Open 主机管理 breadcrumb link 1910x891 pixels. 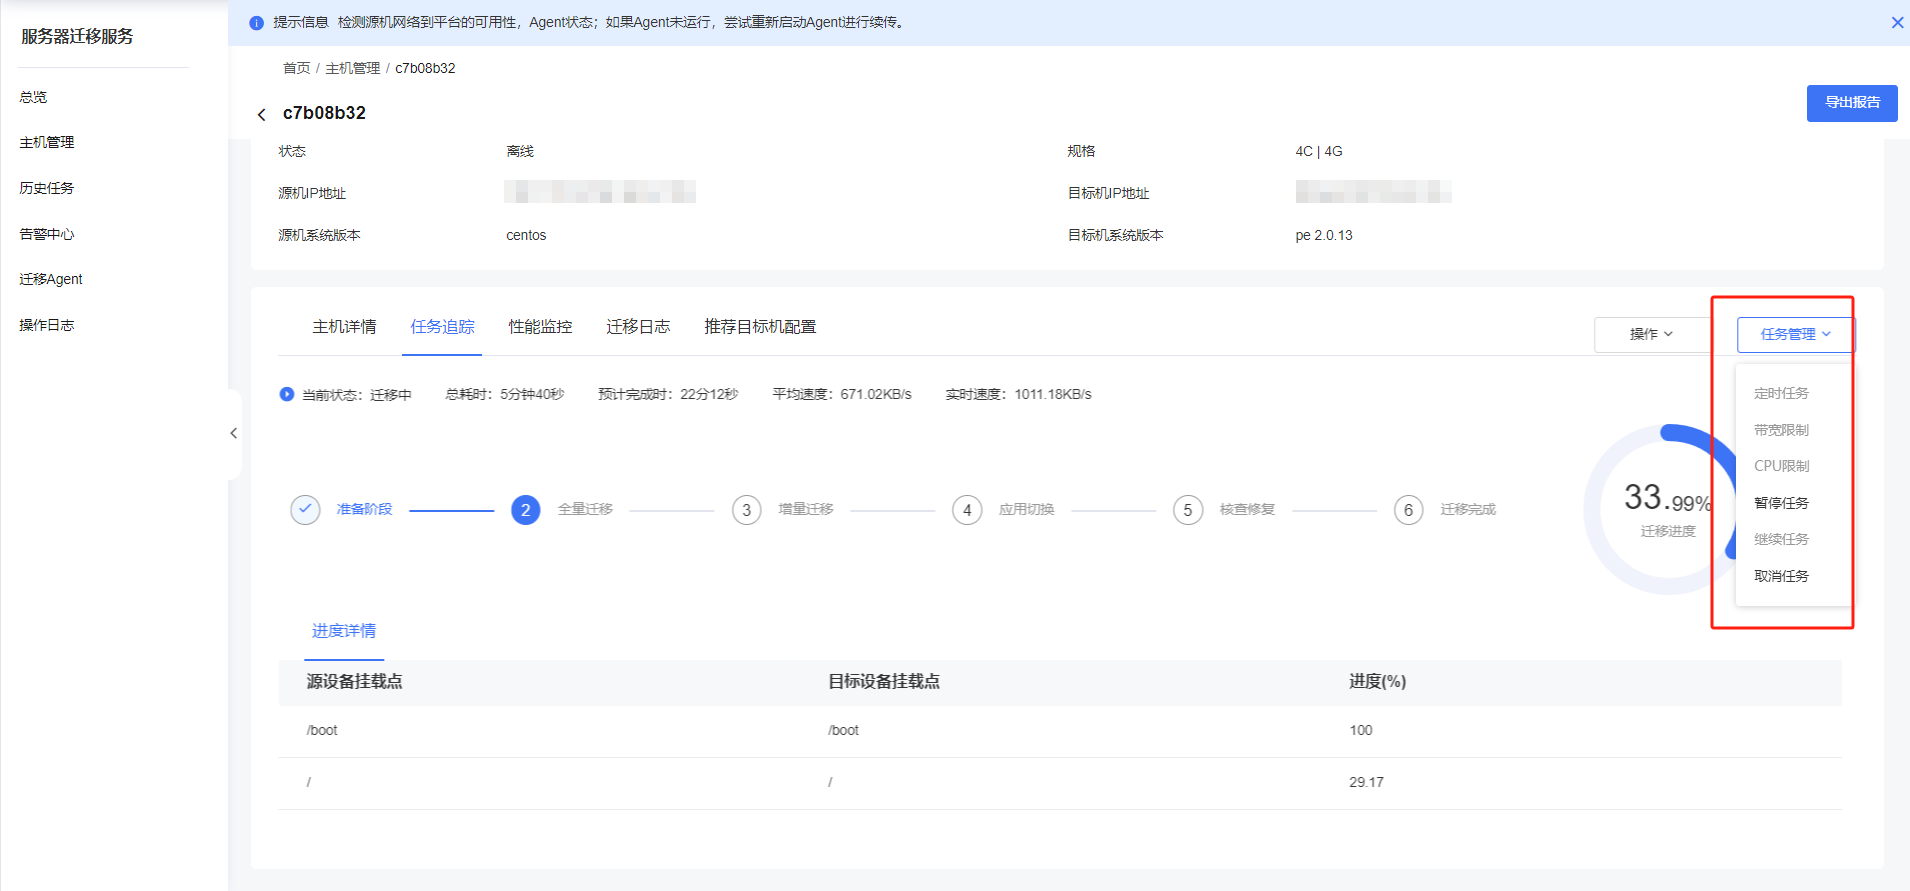pos(352,68)
